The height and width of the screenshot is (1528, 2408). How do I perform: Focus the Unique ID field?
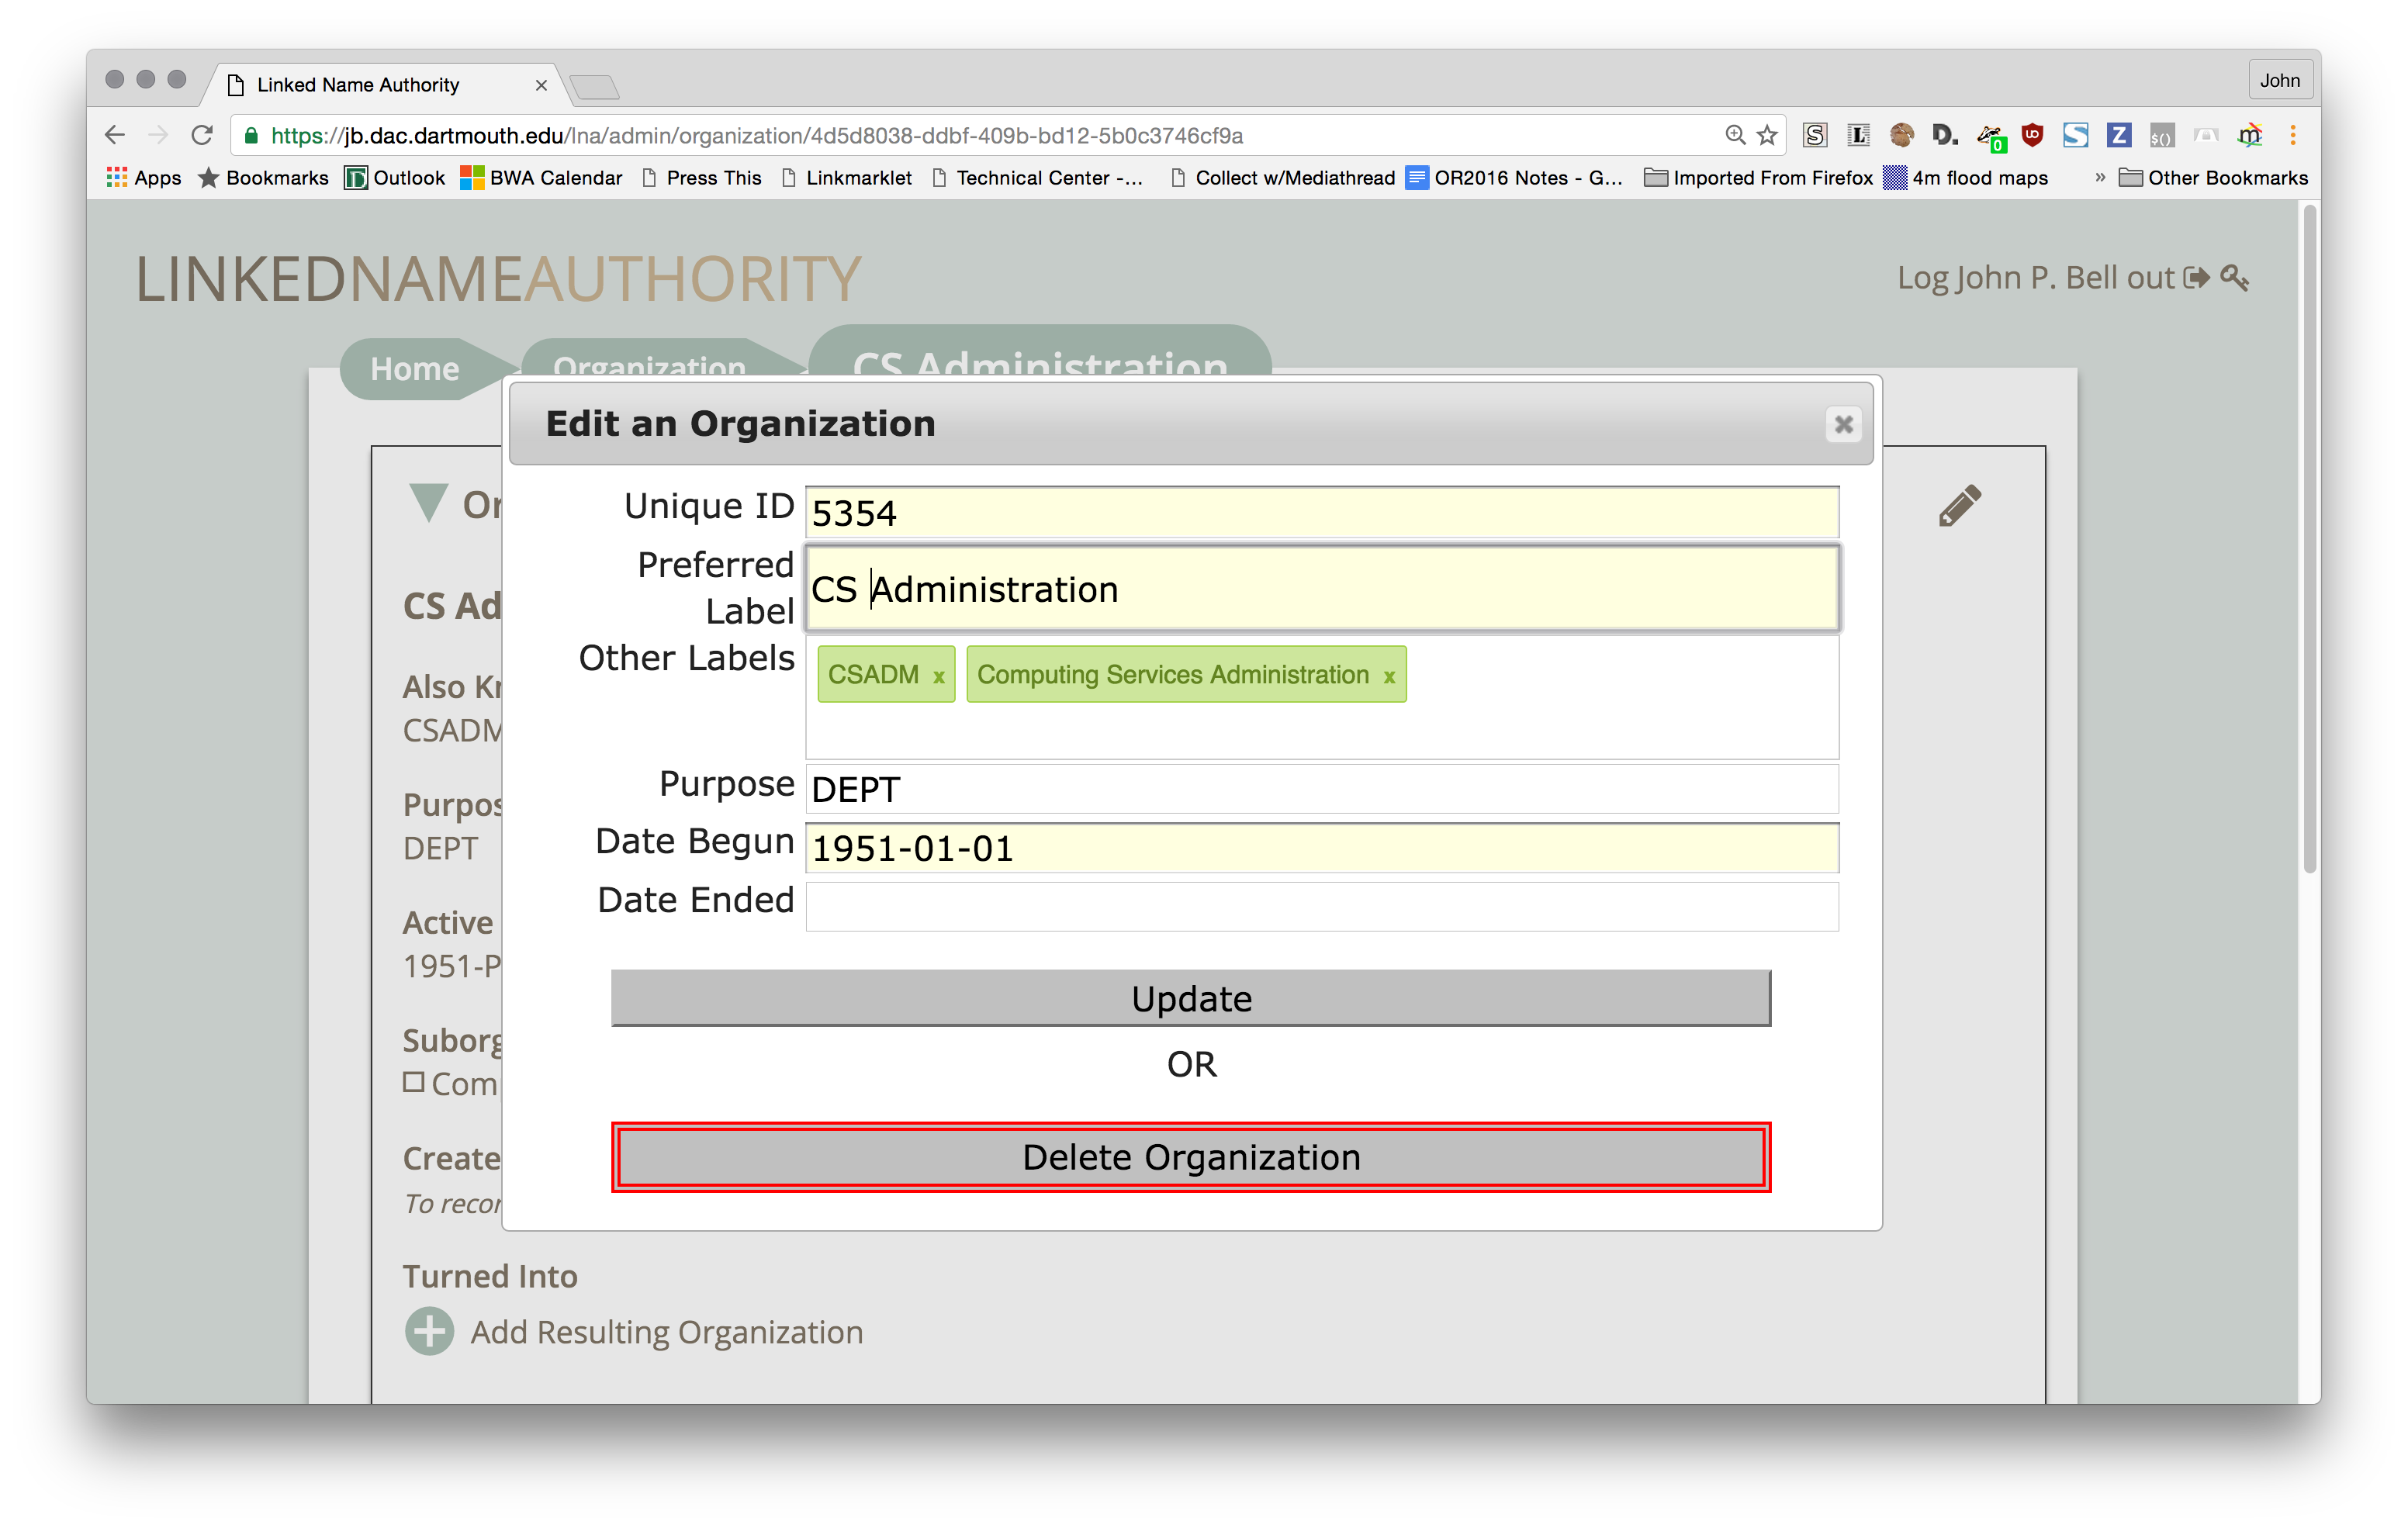pos(1322,513)
